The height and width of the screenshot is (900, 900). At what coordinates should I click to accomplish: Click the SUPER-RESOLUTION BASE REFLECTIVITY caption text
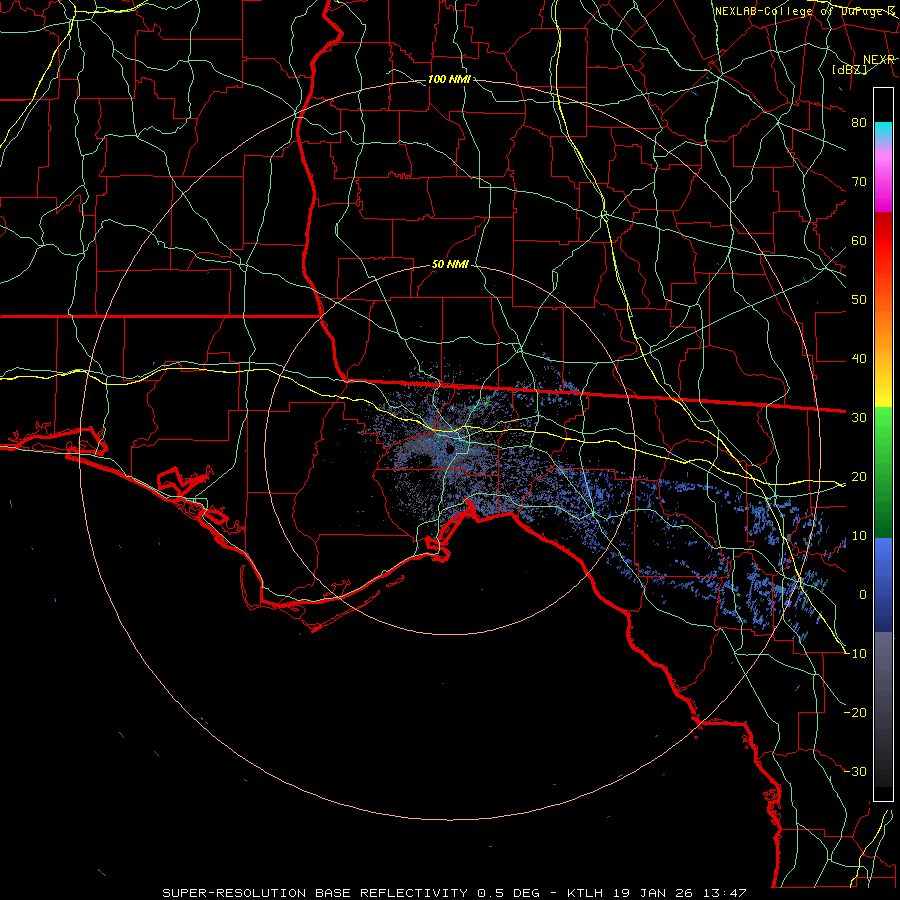click(x=314, y=893)
